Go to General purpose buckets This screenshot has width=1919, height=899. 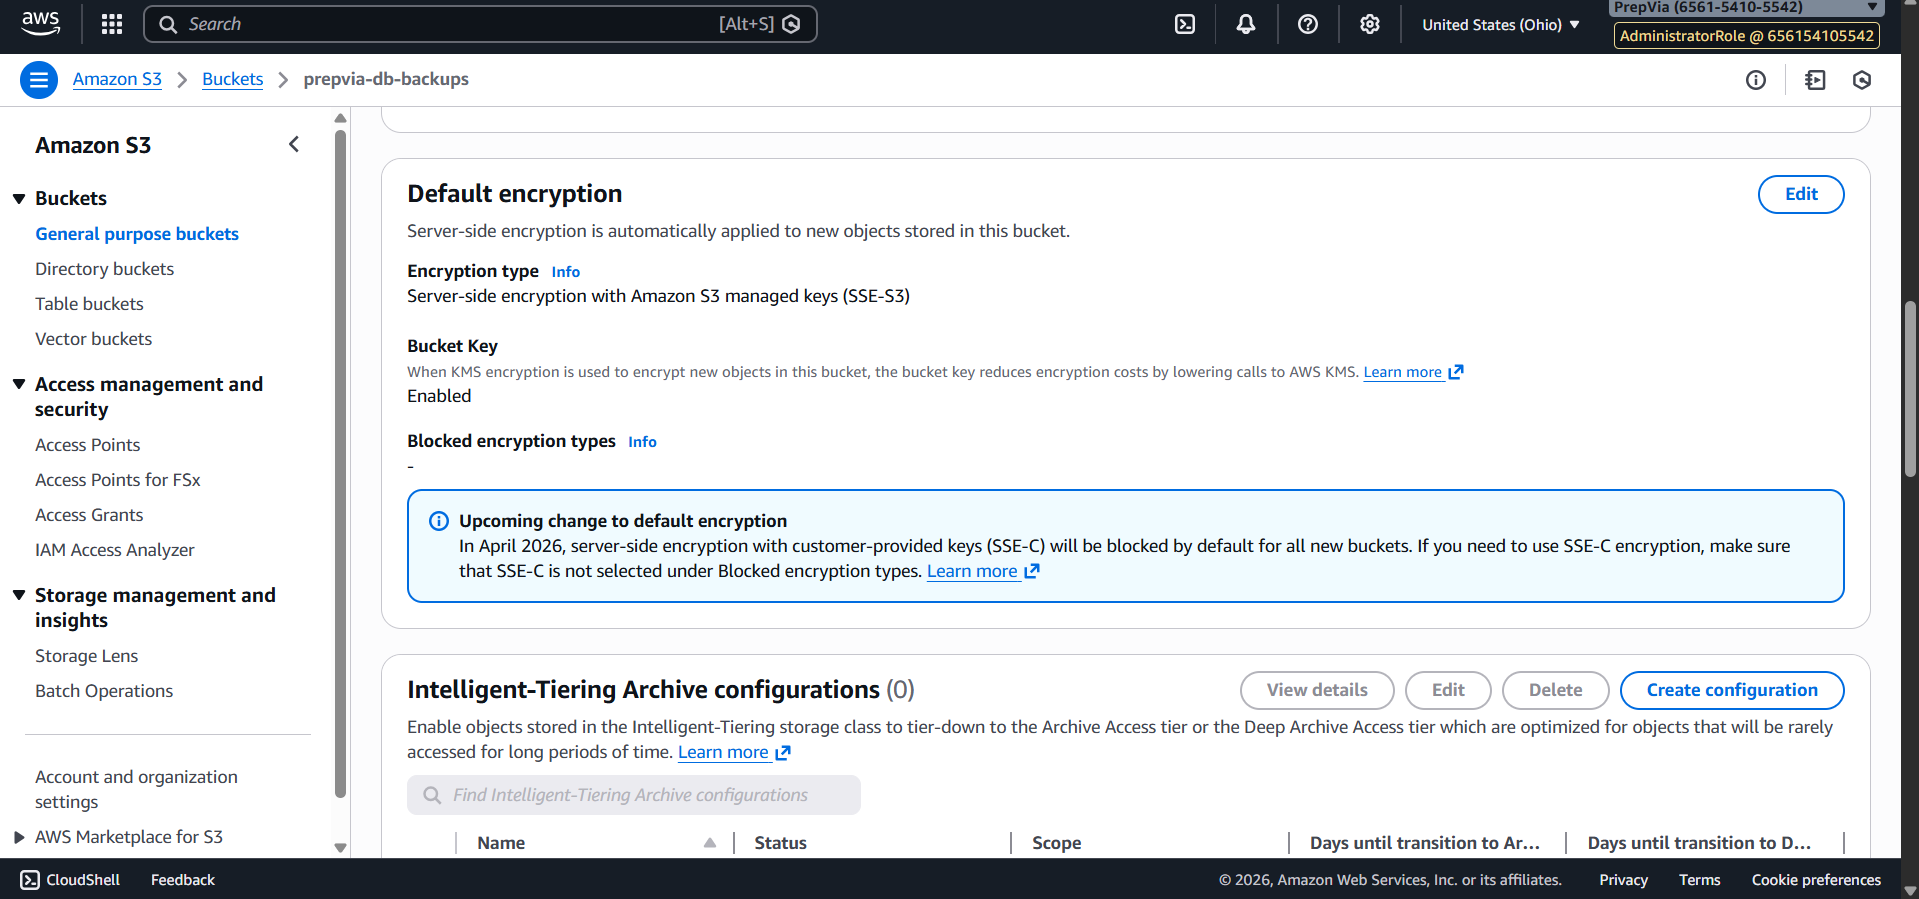(137, 234)
